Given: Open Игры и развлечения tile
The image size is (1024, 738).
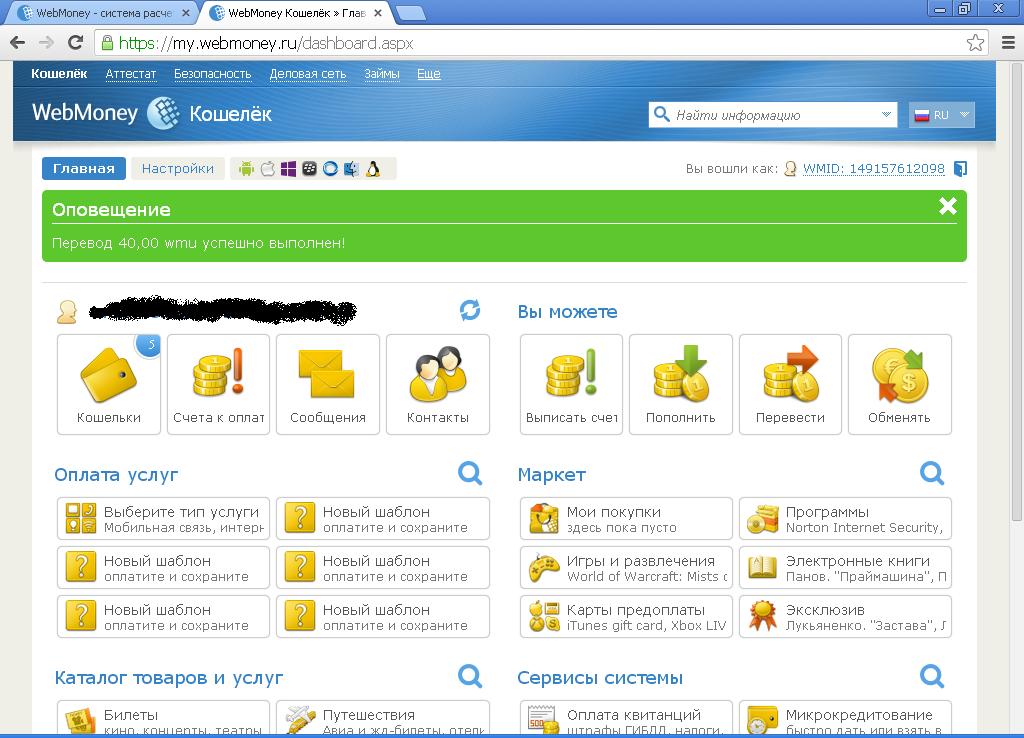Looking at the screenshot, I should click(x=626, y=568).
